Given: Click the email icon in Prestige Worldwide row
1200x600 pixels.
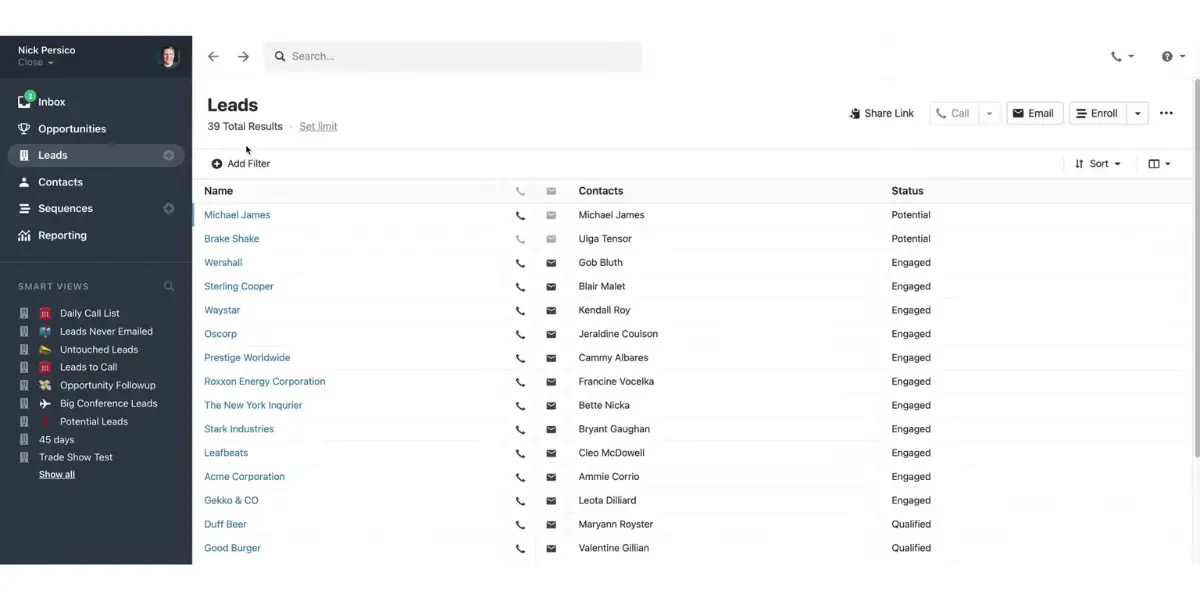Looking at the screenshot, I should click(551, 358).
